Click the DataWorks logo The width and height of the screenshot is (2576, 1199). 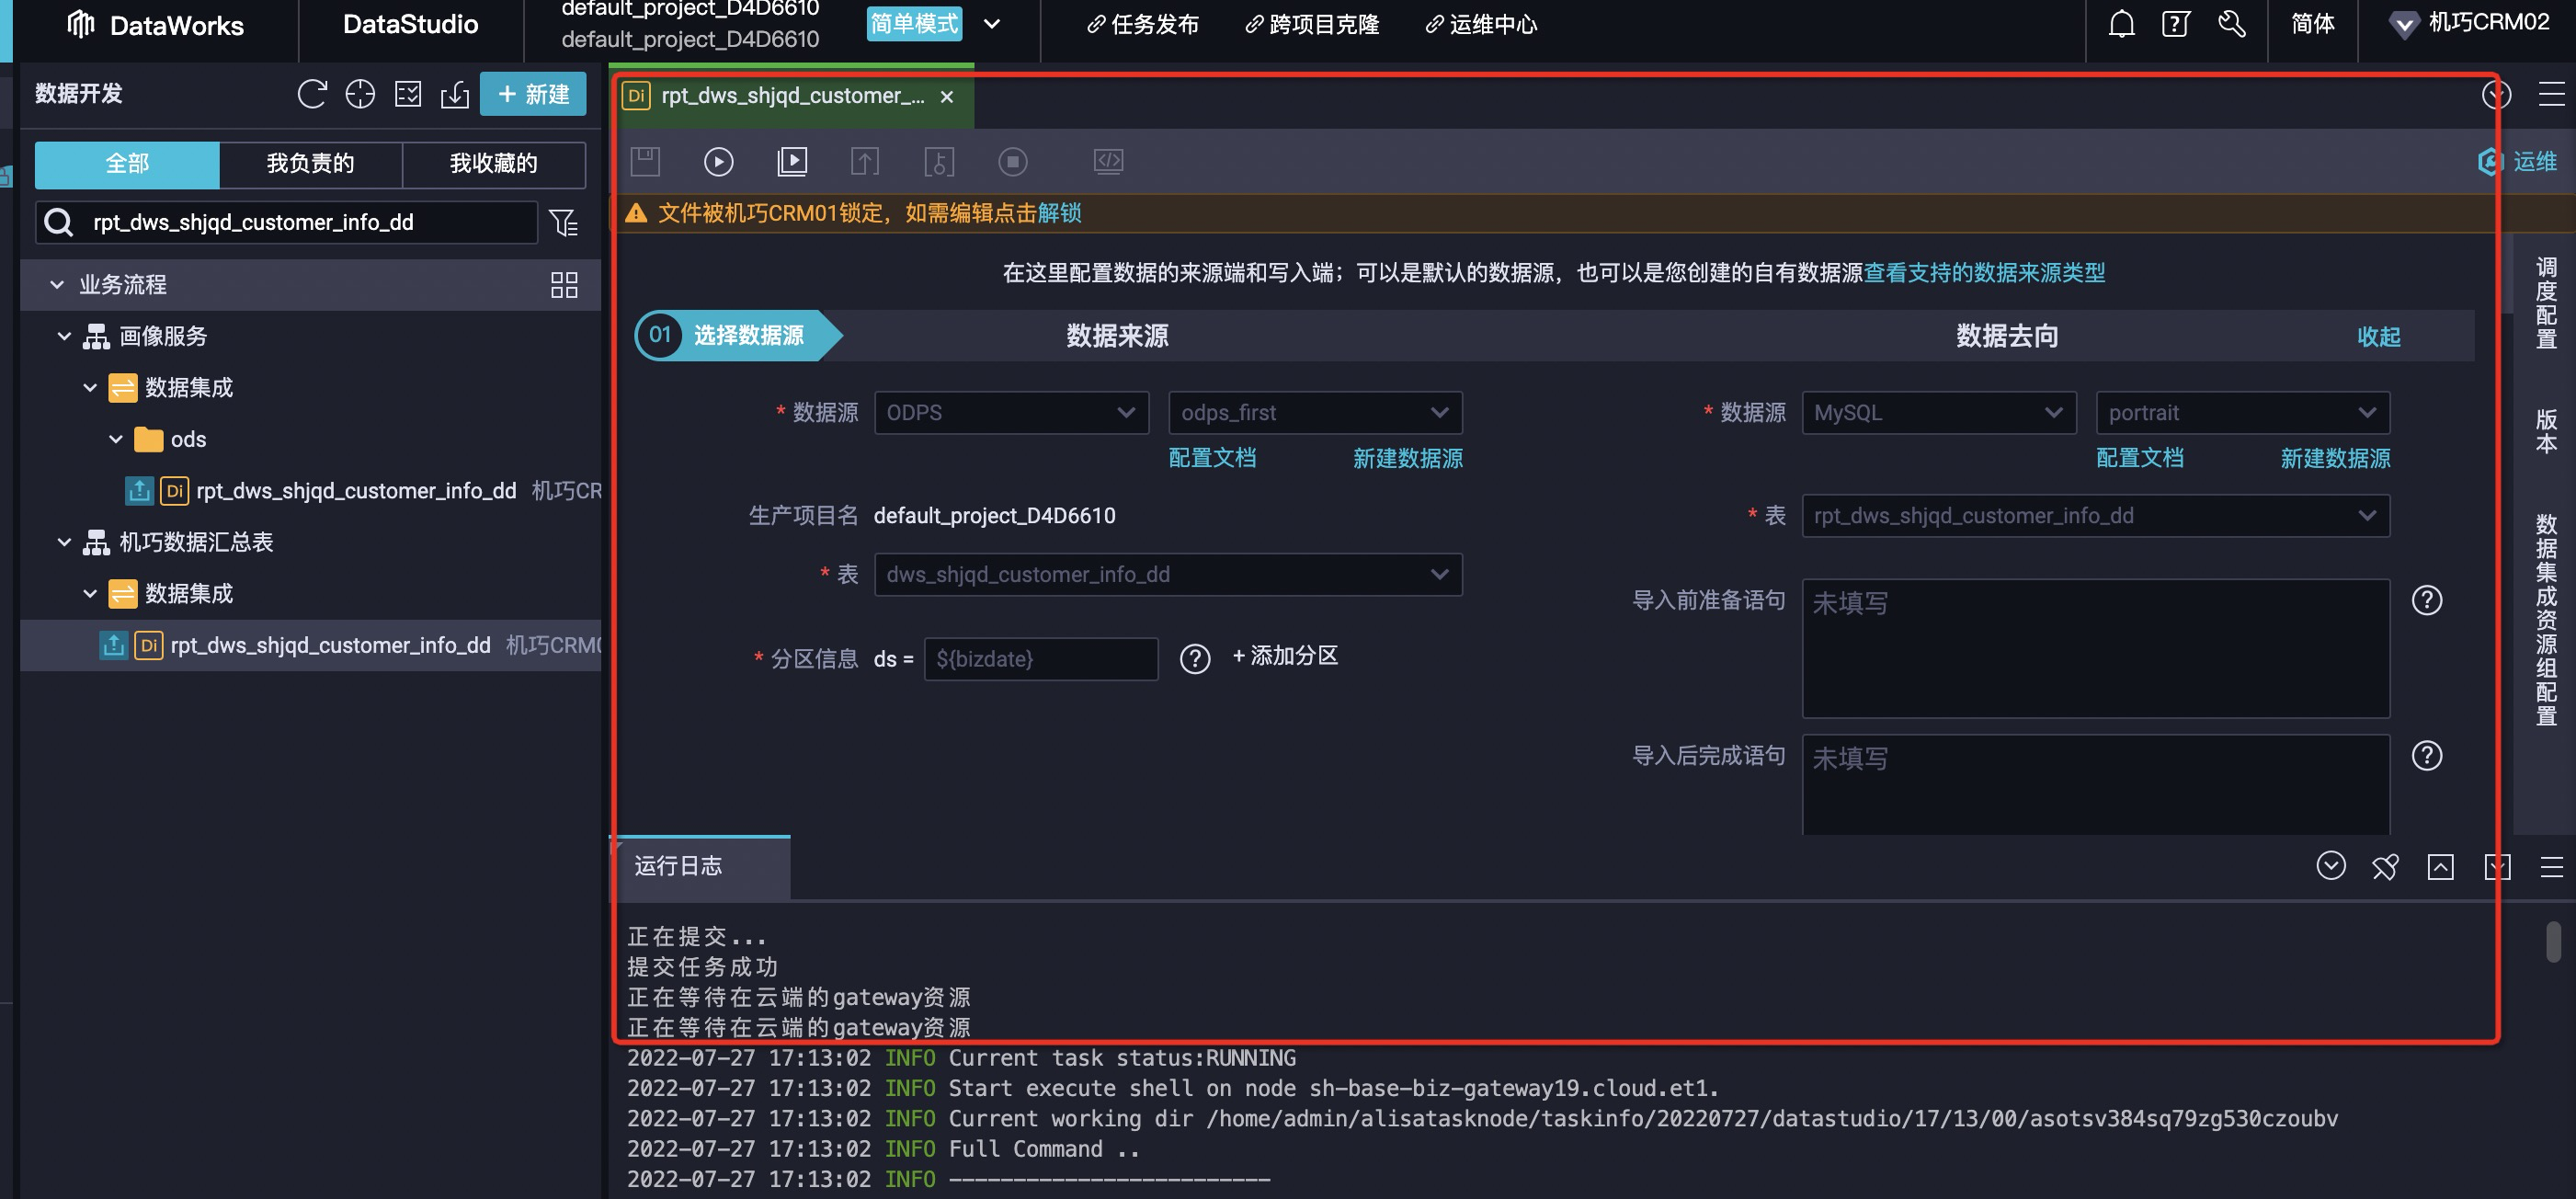click(155, 25)
